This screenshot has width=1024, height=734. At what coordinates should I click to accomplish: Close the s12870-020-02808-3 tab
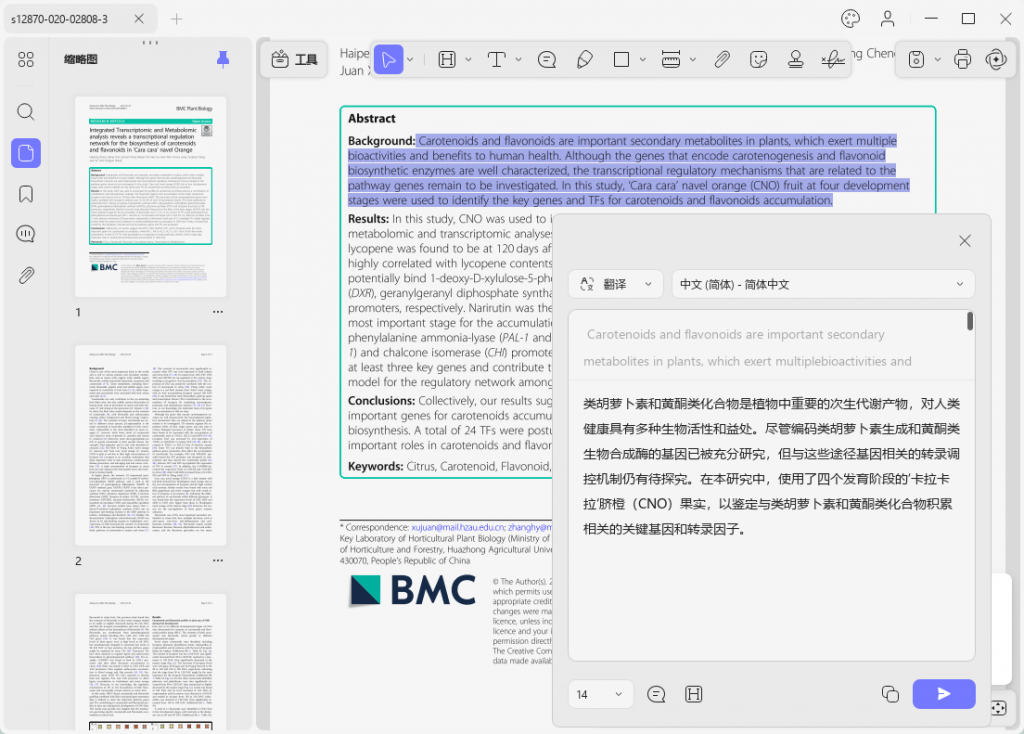(x=139, y=19)
